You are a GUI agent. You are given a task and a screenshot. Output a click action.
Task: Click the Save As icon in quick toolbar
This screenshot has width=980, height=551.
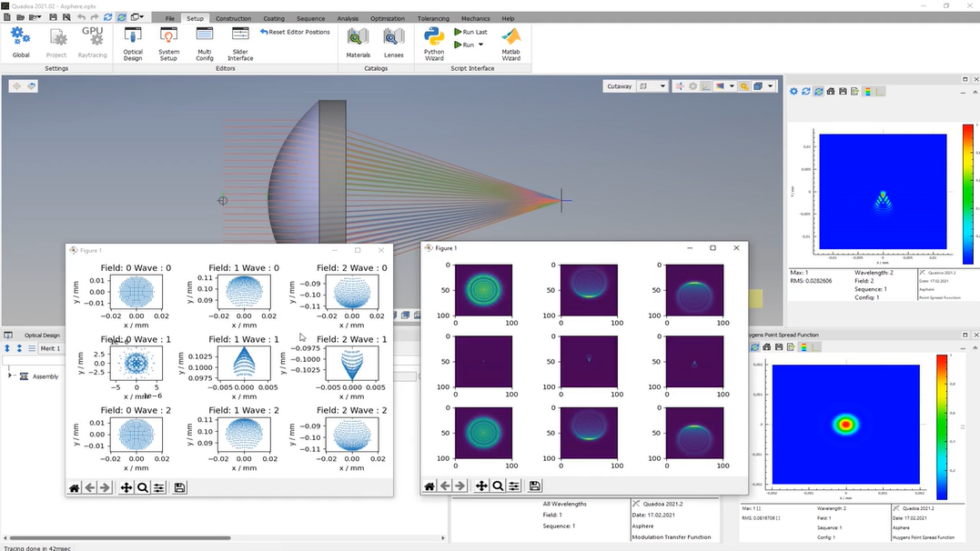[66, 17]
